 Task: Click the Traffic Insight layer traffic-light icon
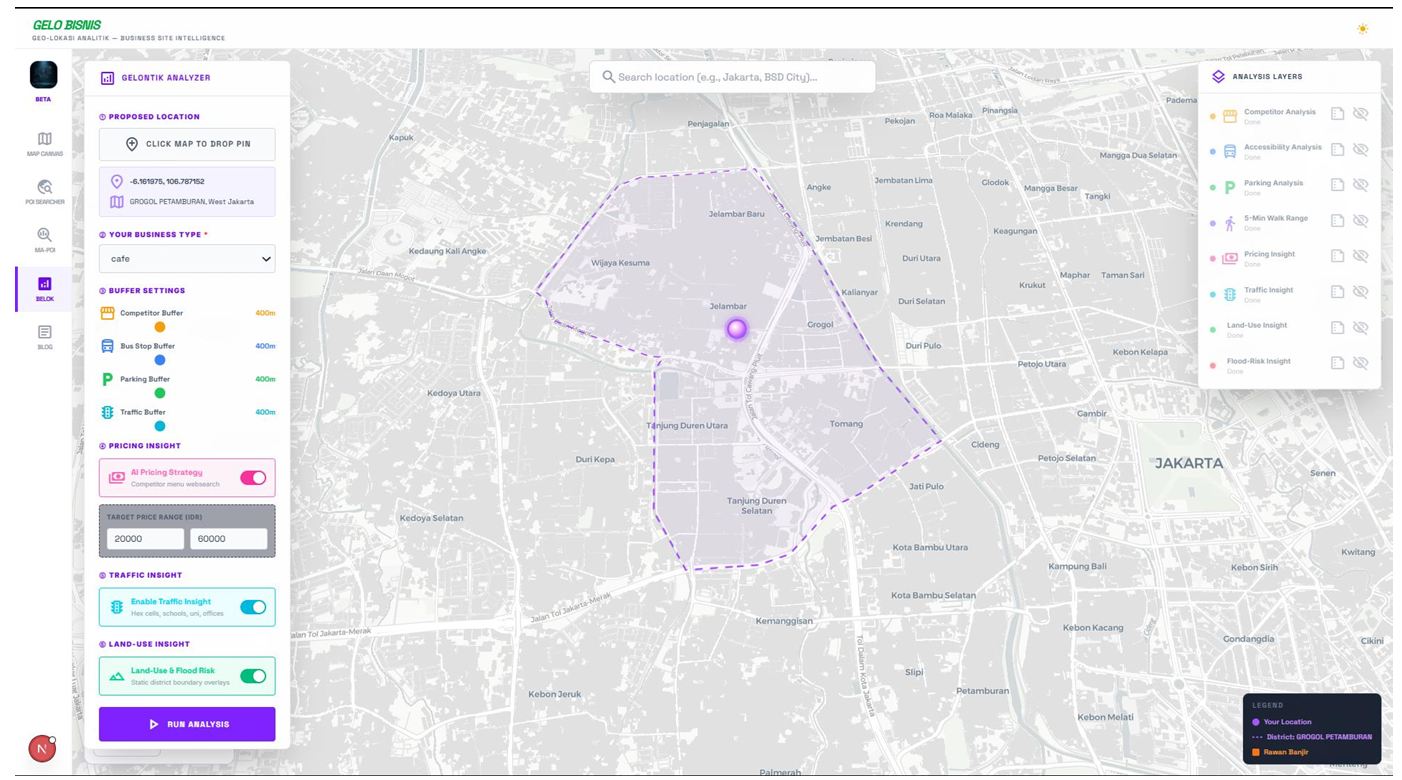tap(1230, 294)
